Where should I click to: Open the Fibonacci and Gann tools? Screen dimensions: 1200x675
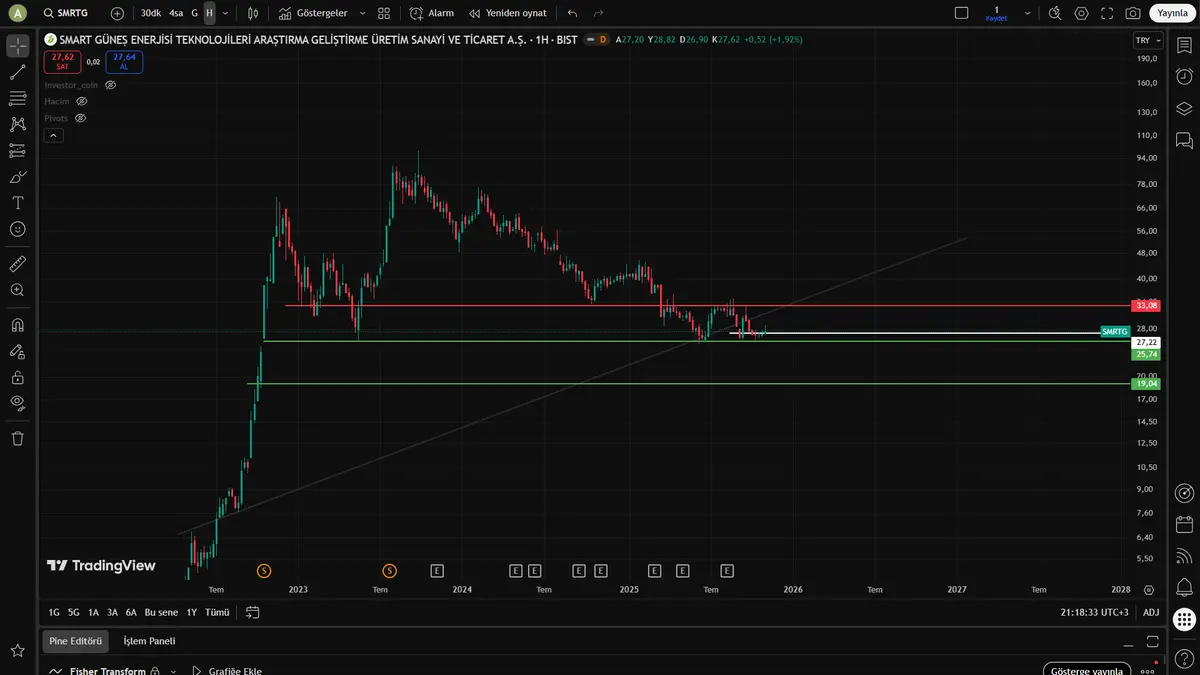pos(18,98)
